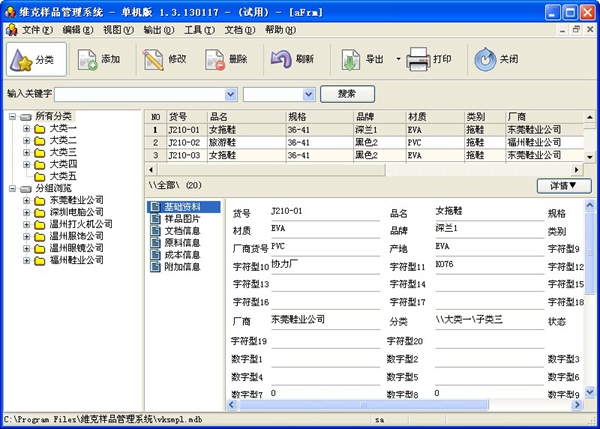Click the detail panel scroll down arrow
Viewport: 600px width, 429px height.
coord(590,392)
